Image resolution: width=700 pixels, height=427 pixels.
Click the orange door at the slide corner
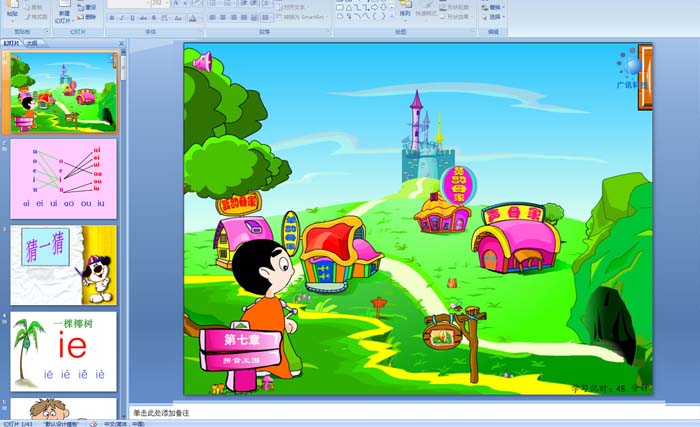point(645,77)
